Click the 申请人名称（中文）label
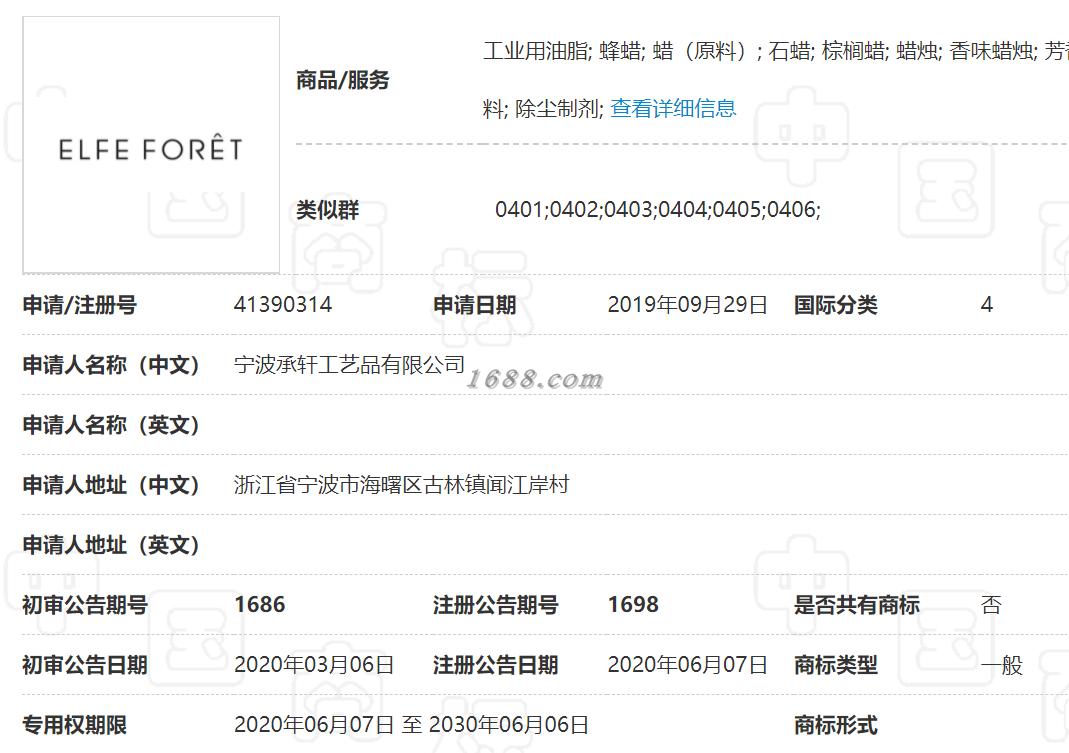The image size is (1069, 753). click(111, 365)
